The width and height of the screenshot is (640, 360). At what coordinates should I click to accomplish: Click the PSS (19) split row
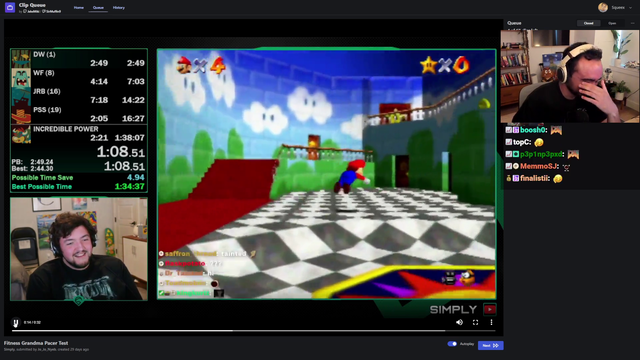coord(78,114)
